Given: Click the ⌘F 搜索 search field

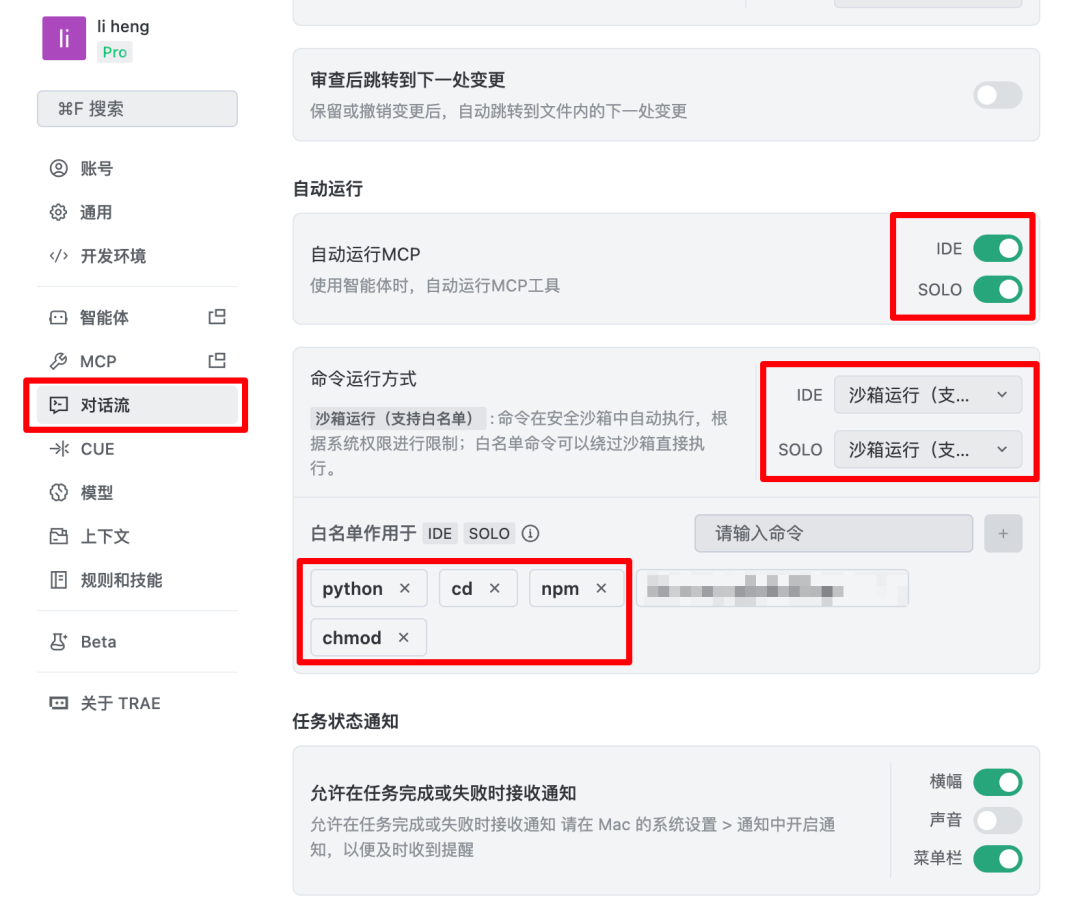Looking at the screenshot, I should click(x=137, y=109).
